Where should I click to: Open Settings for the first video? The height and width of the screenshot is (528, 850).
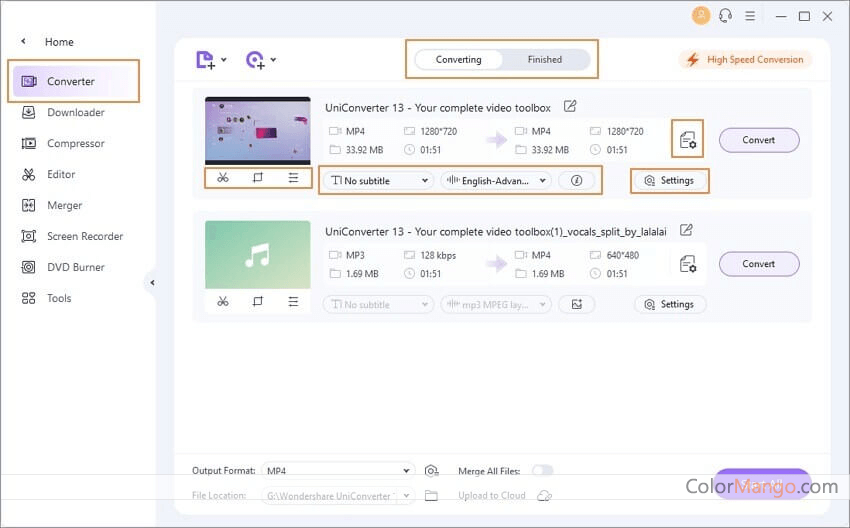(x=669, y=181)
